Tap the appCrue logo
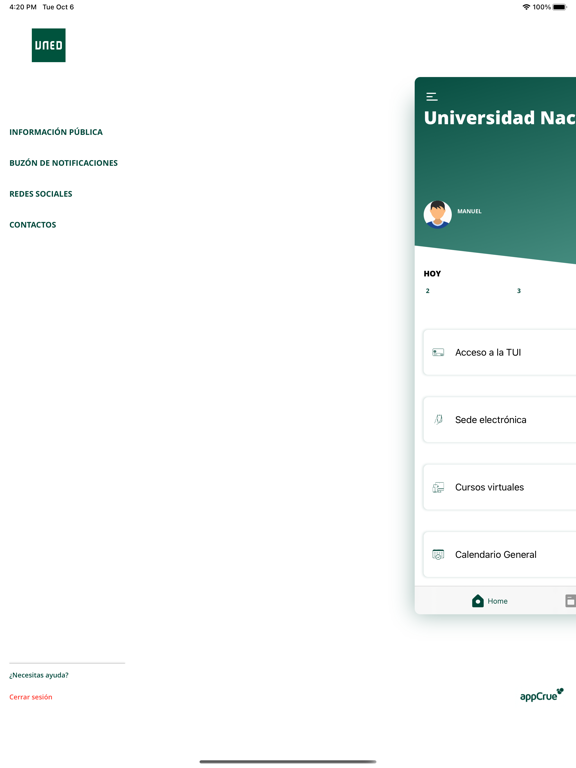576x768 pixels. pos(542,695)
